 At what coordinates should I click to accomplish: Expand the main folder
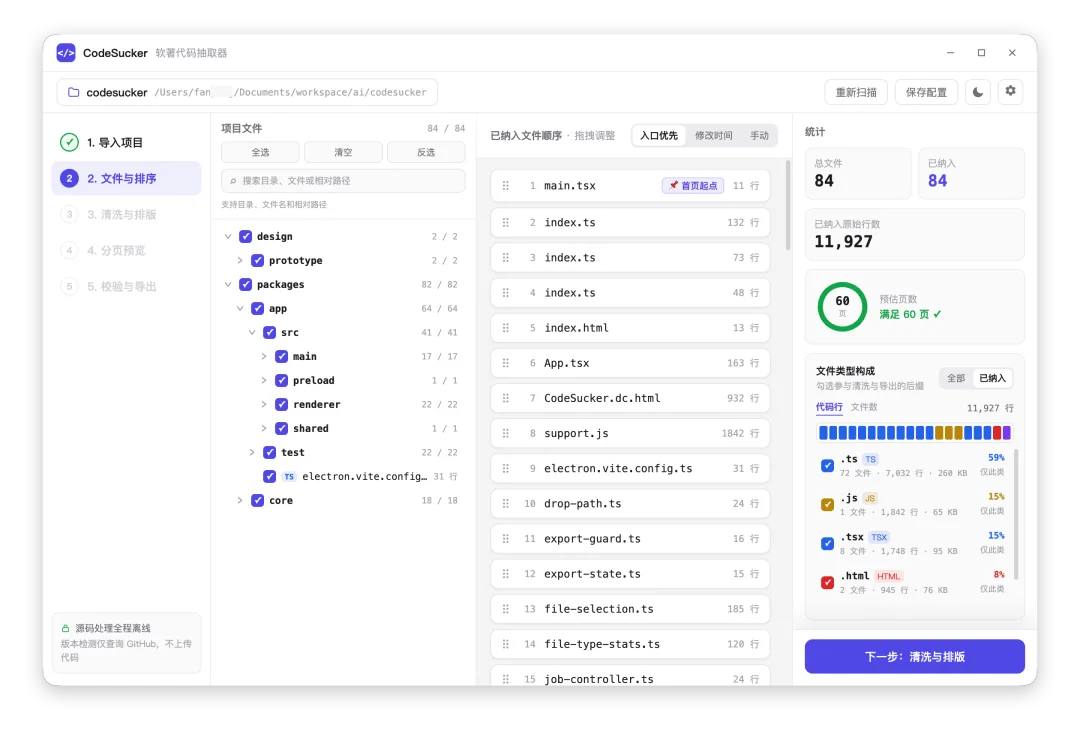[264, 357]
